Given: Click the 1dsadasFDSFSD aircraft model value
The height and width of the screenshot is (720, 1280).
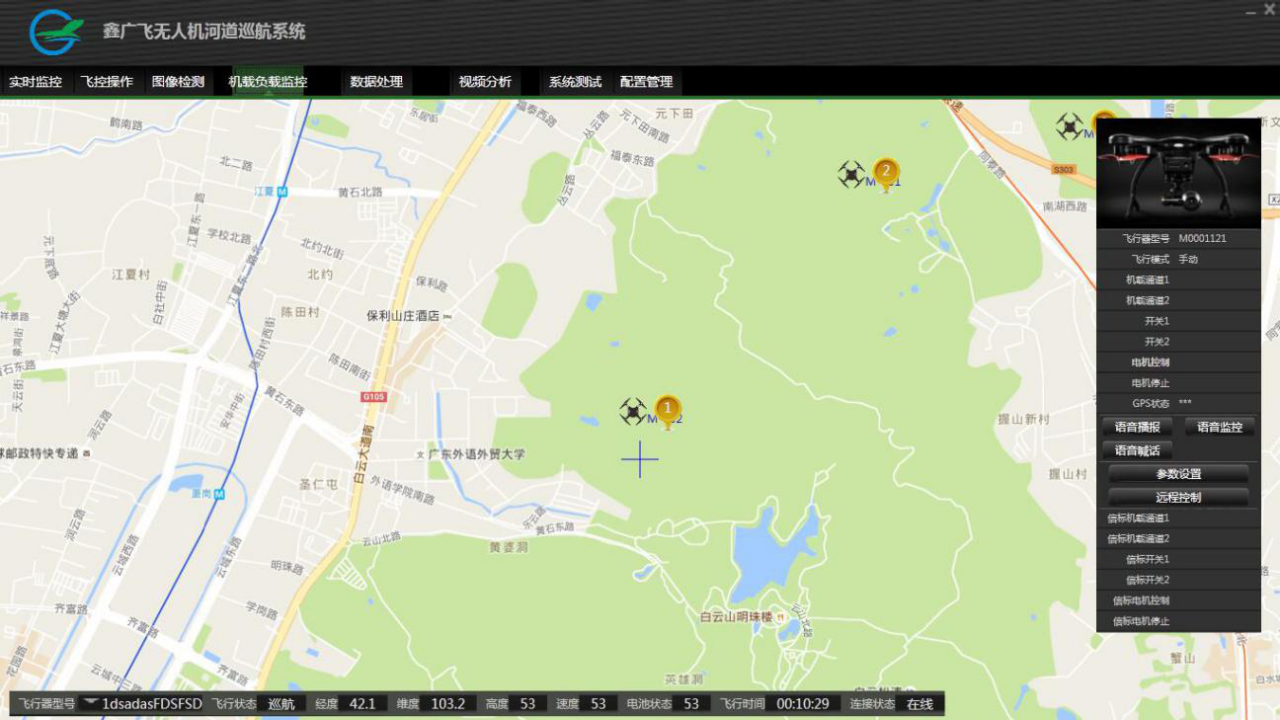Looking at the screenshot, I should [152, 704].
